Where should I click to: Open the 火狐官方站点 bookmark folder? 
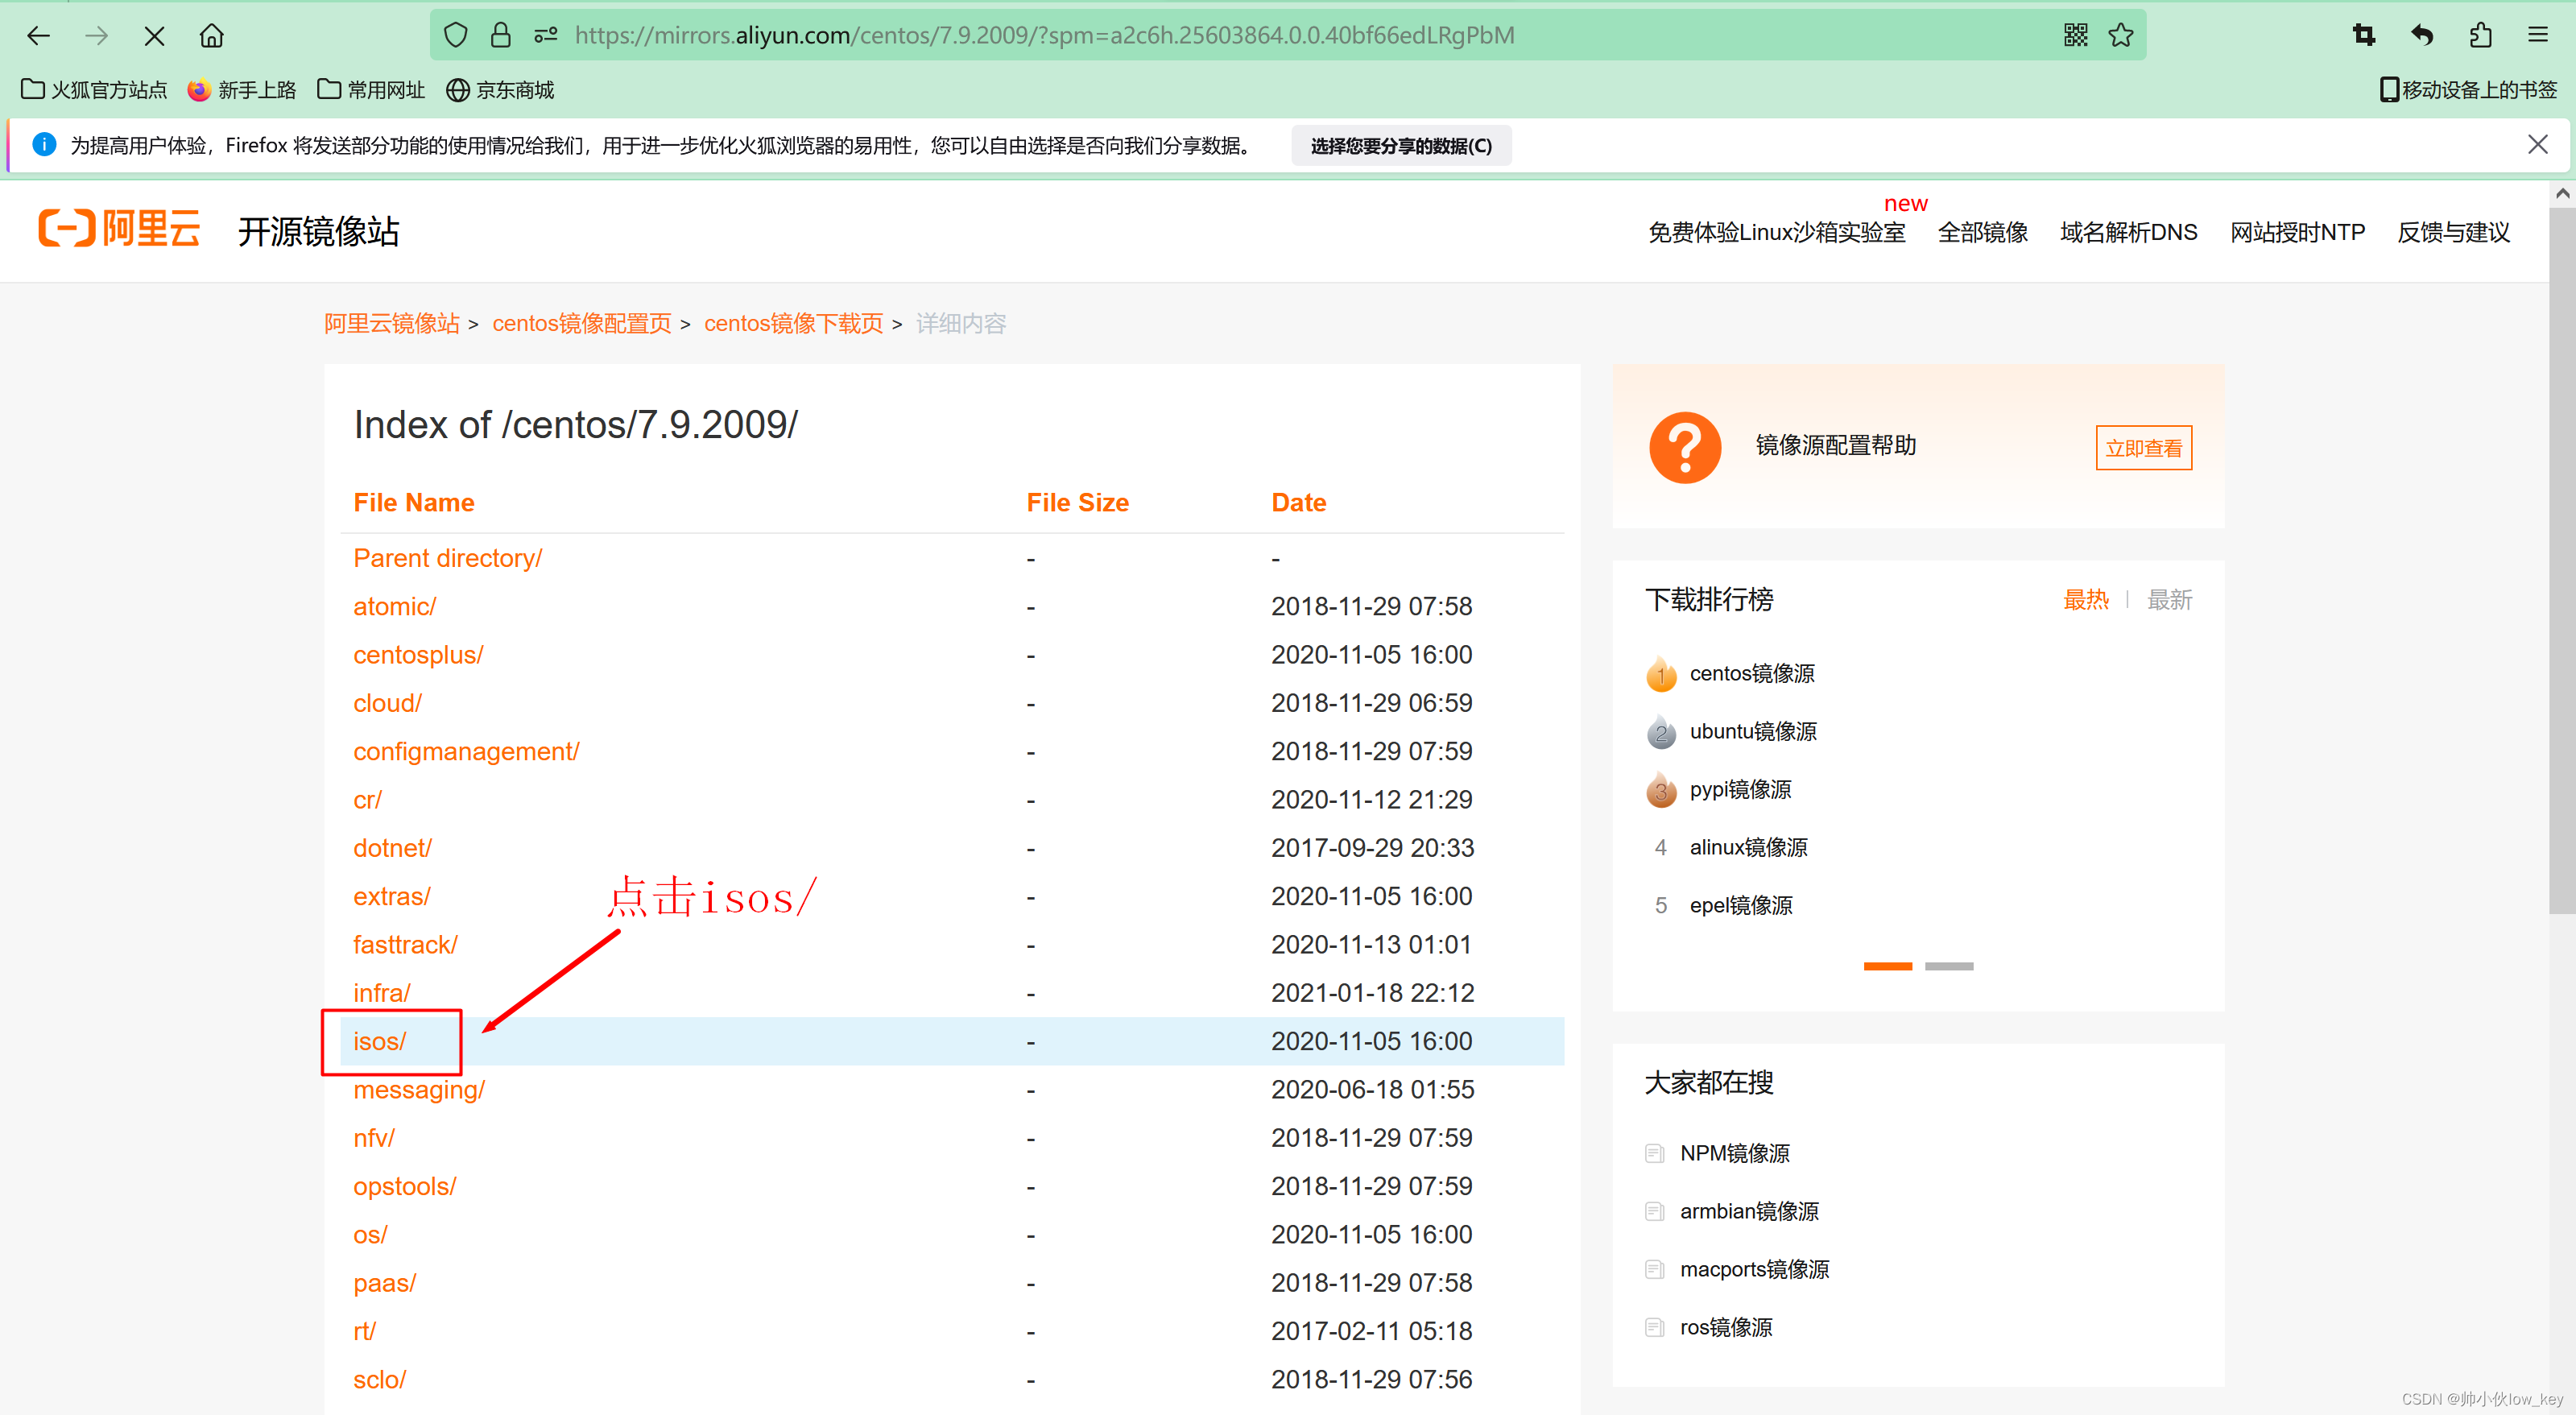coord(94,90)
